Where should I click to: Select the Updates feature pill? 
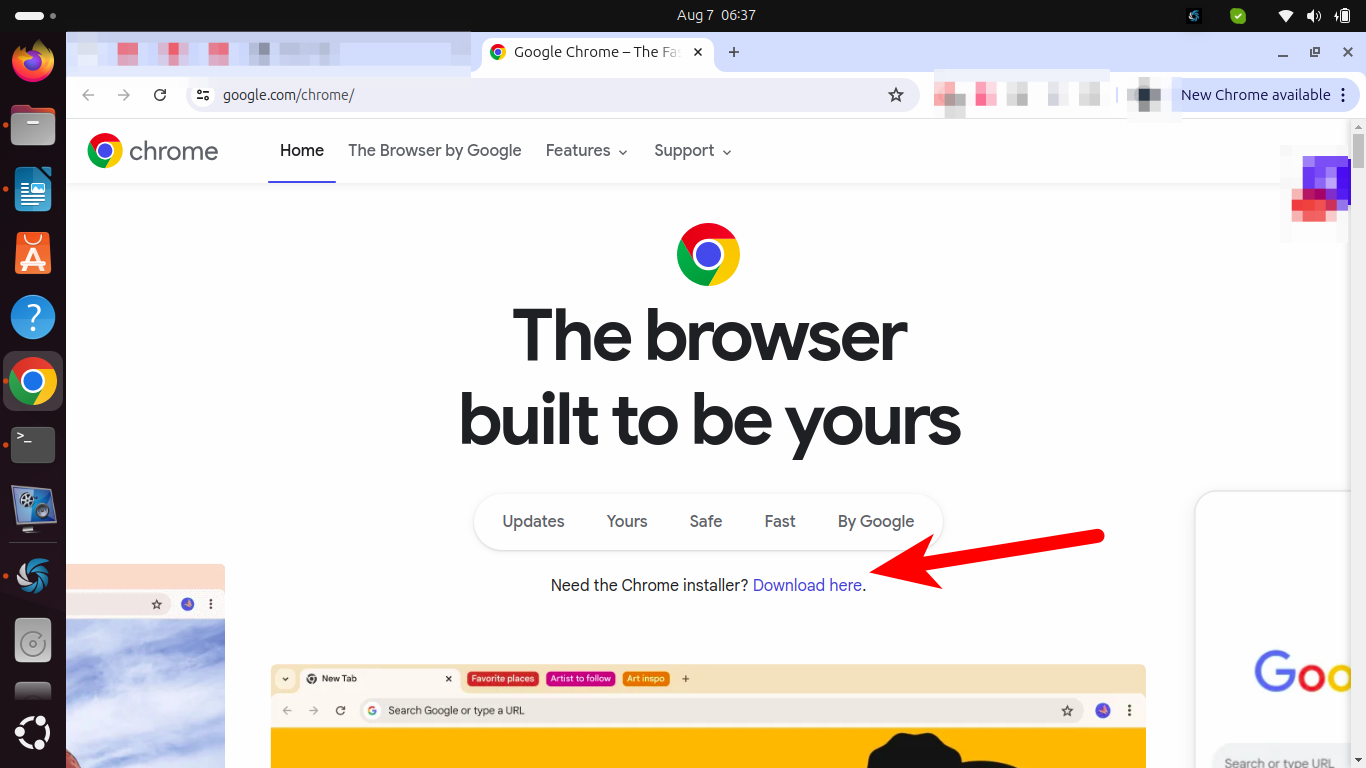tap(533, 521)
